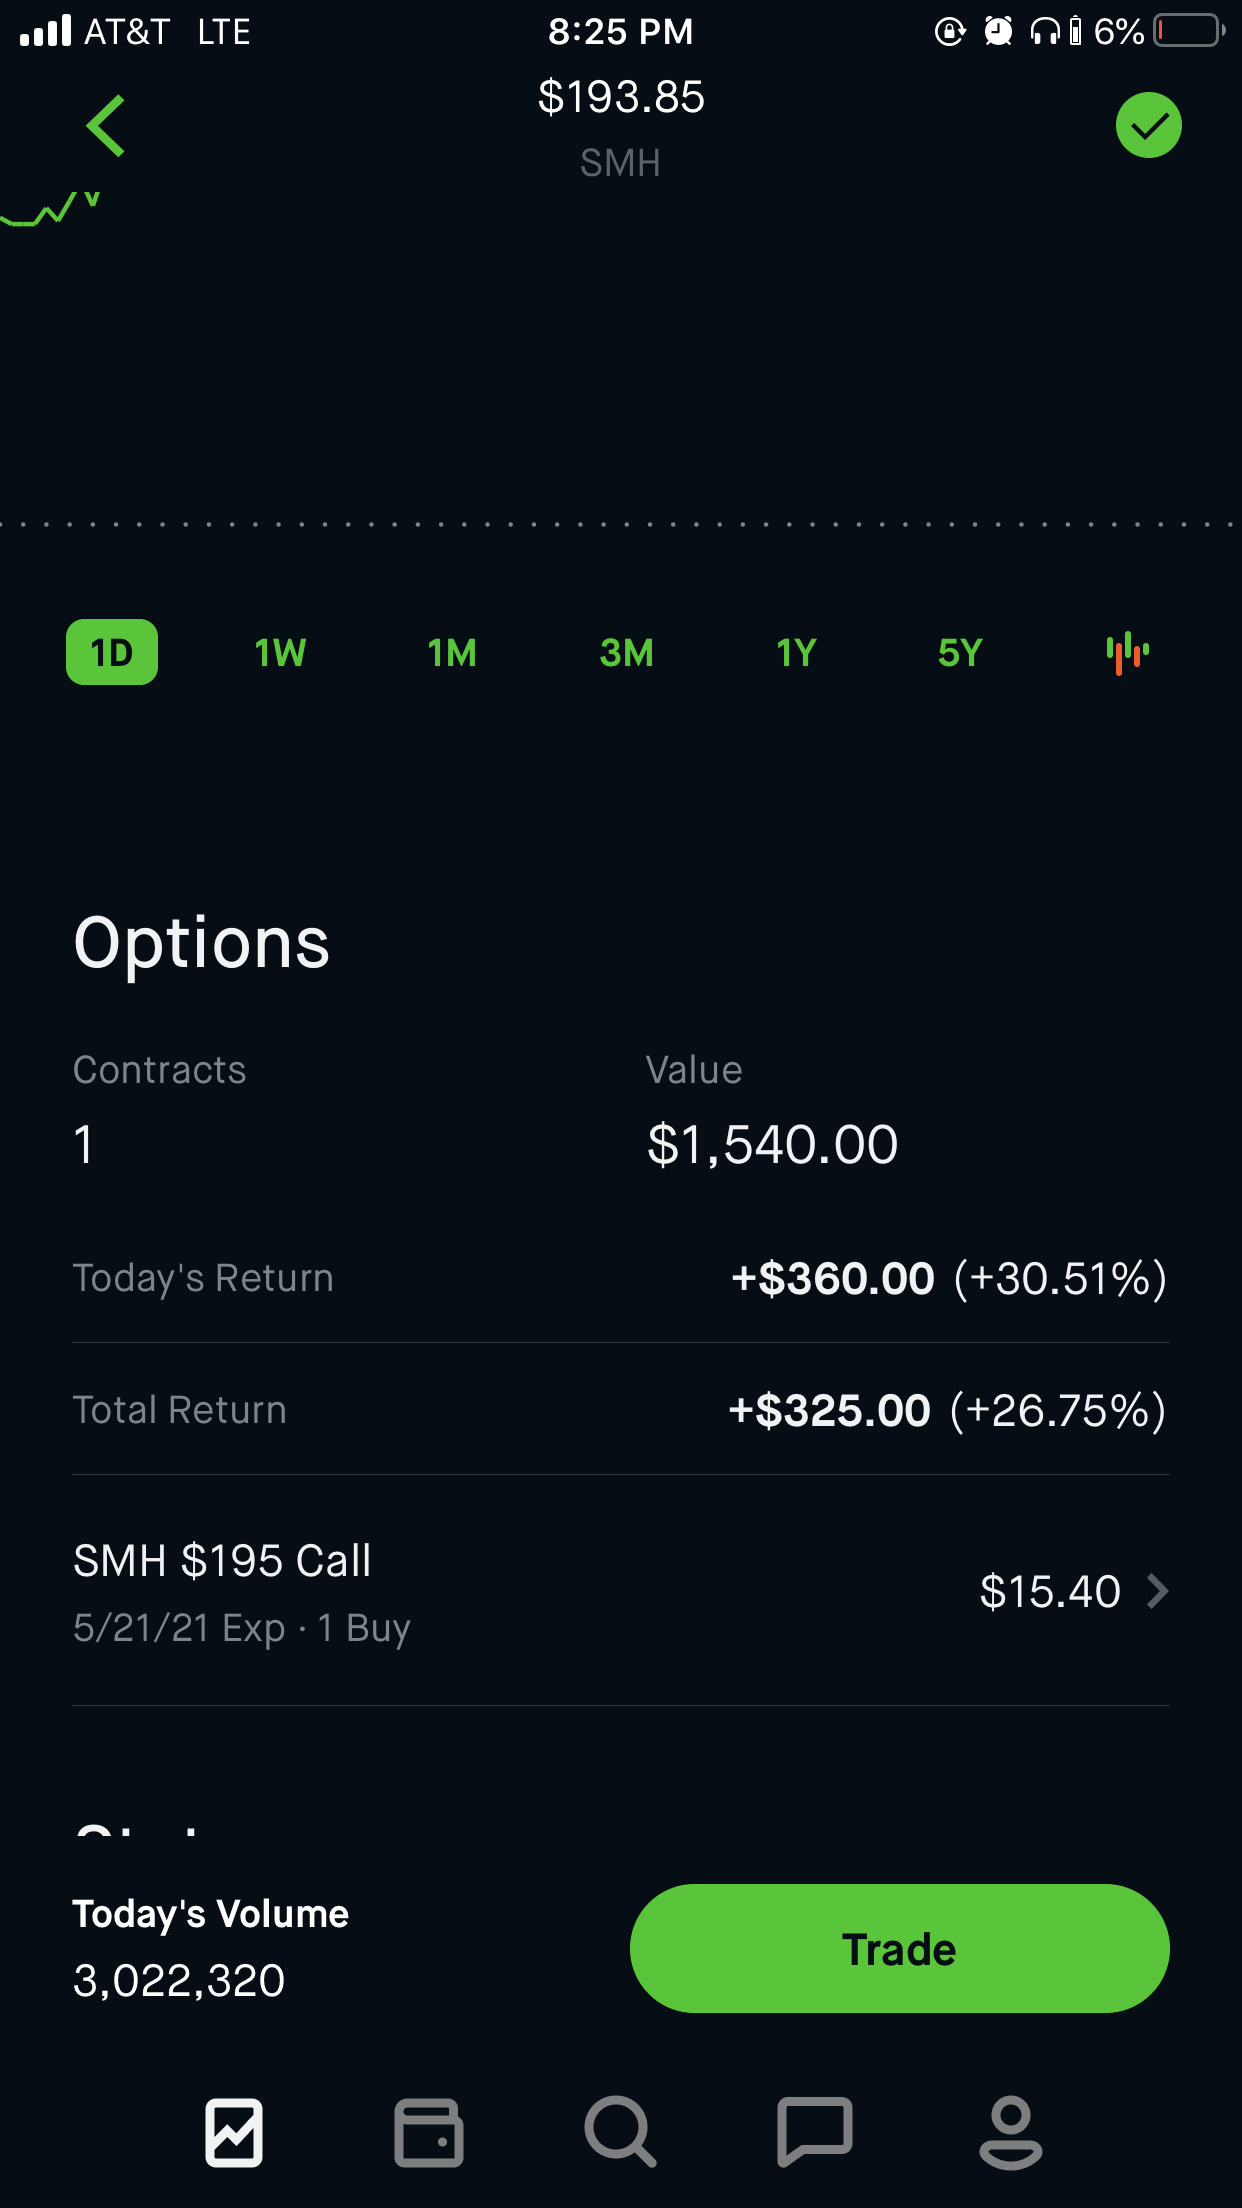Open the search magnifier tab
The height and width of the screenshot is (2208, 1242).
pos(620,2132)
